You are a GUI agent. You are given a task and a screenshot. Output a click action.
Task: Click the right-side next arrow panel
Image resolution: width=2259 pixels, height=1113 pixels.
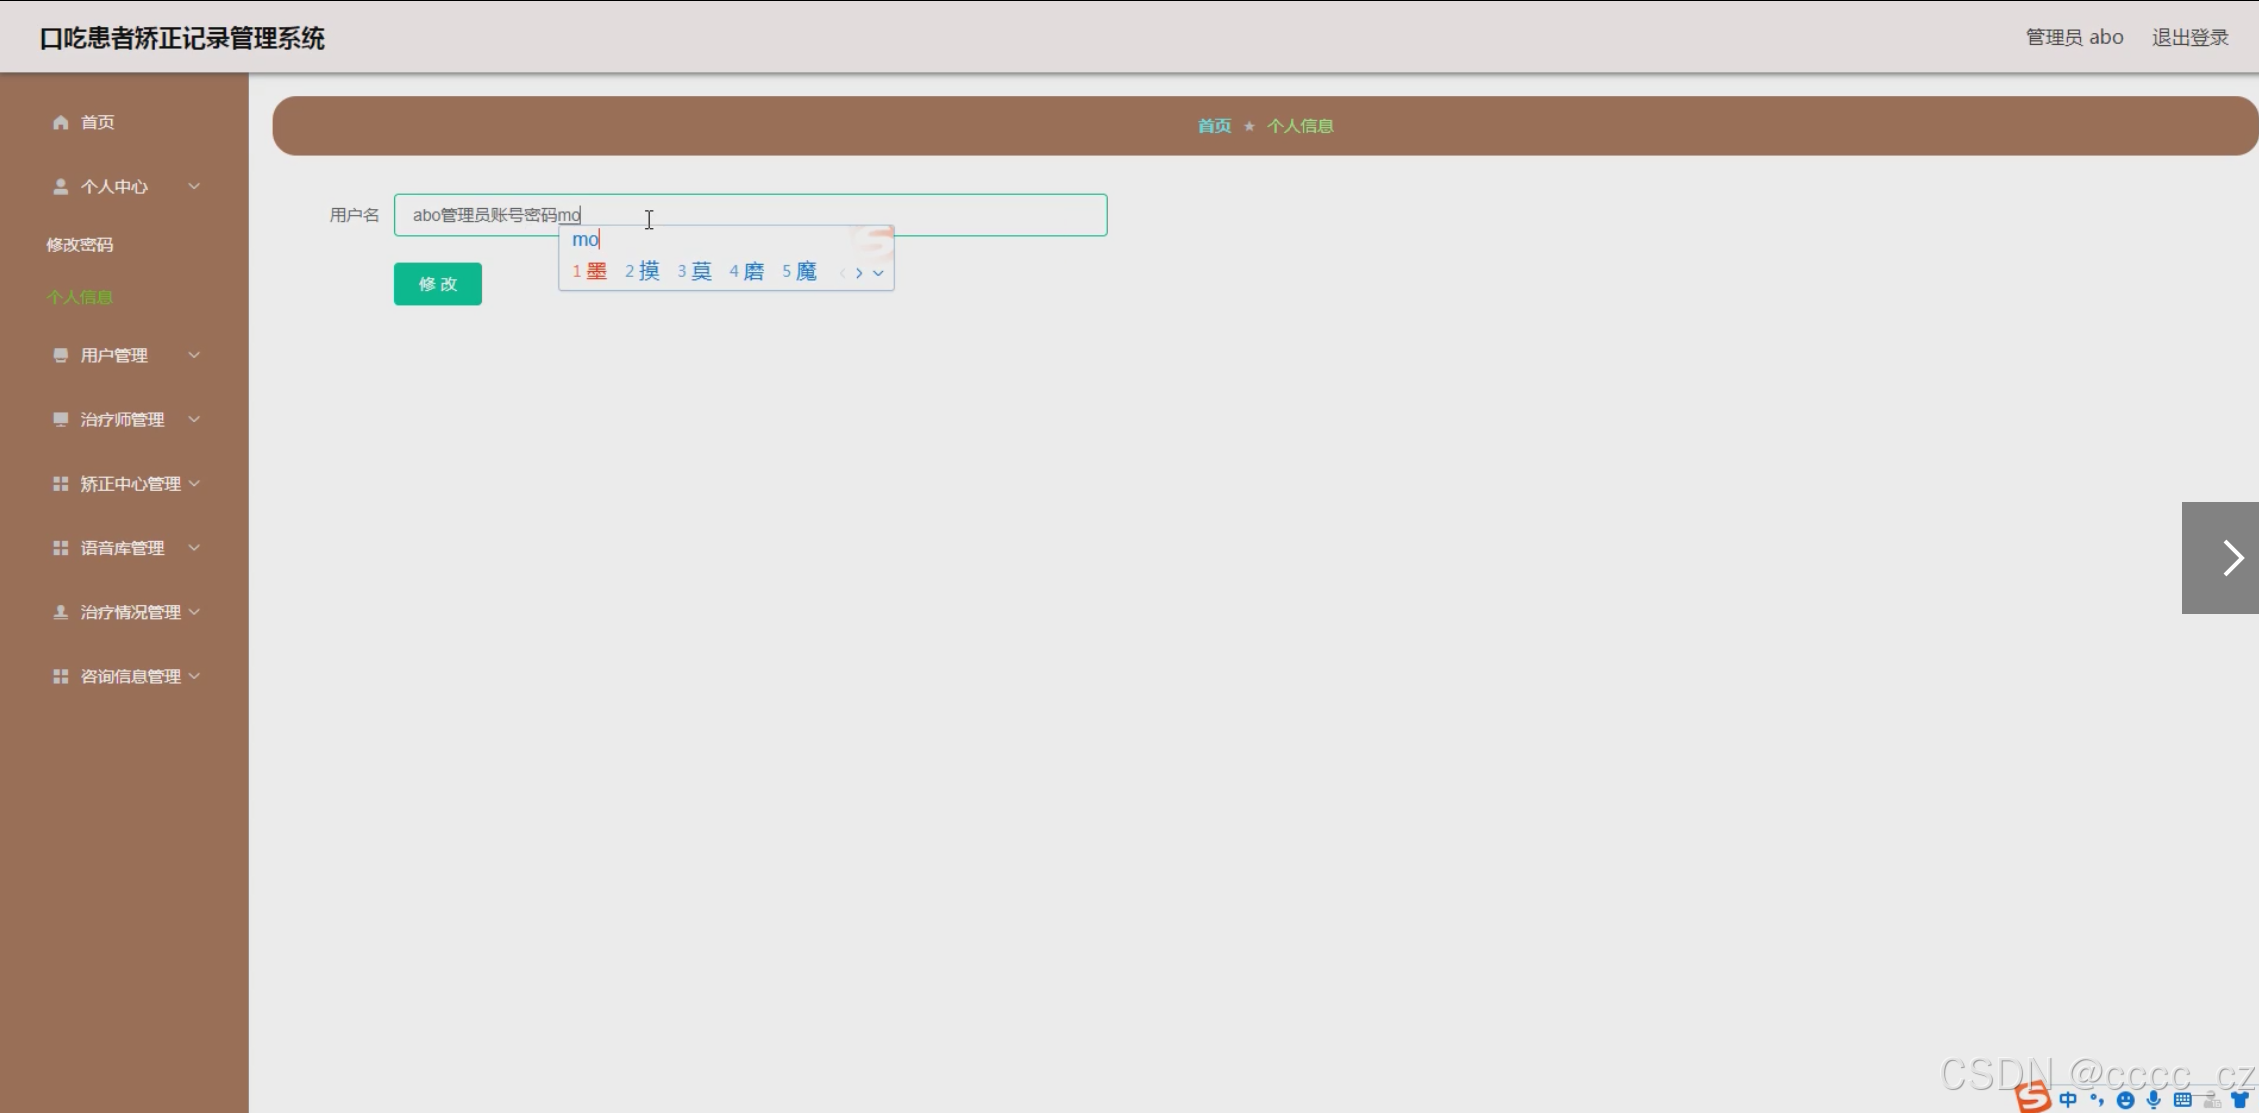(2220, 558)
